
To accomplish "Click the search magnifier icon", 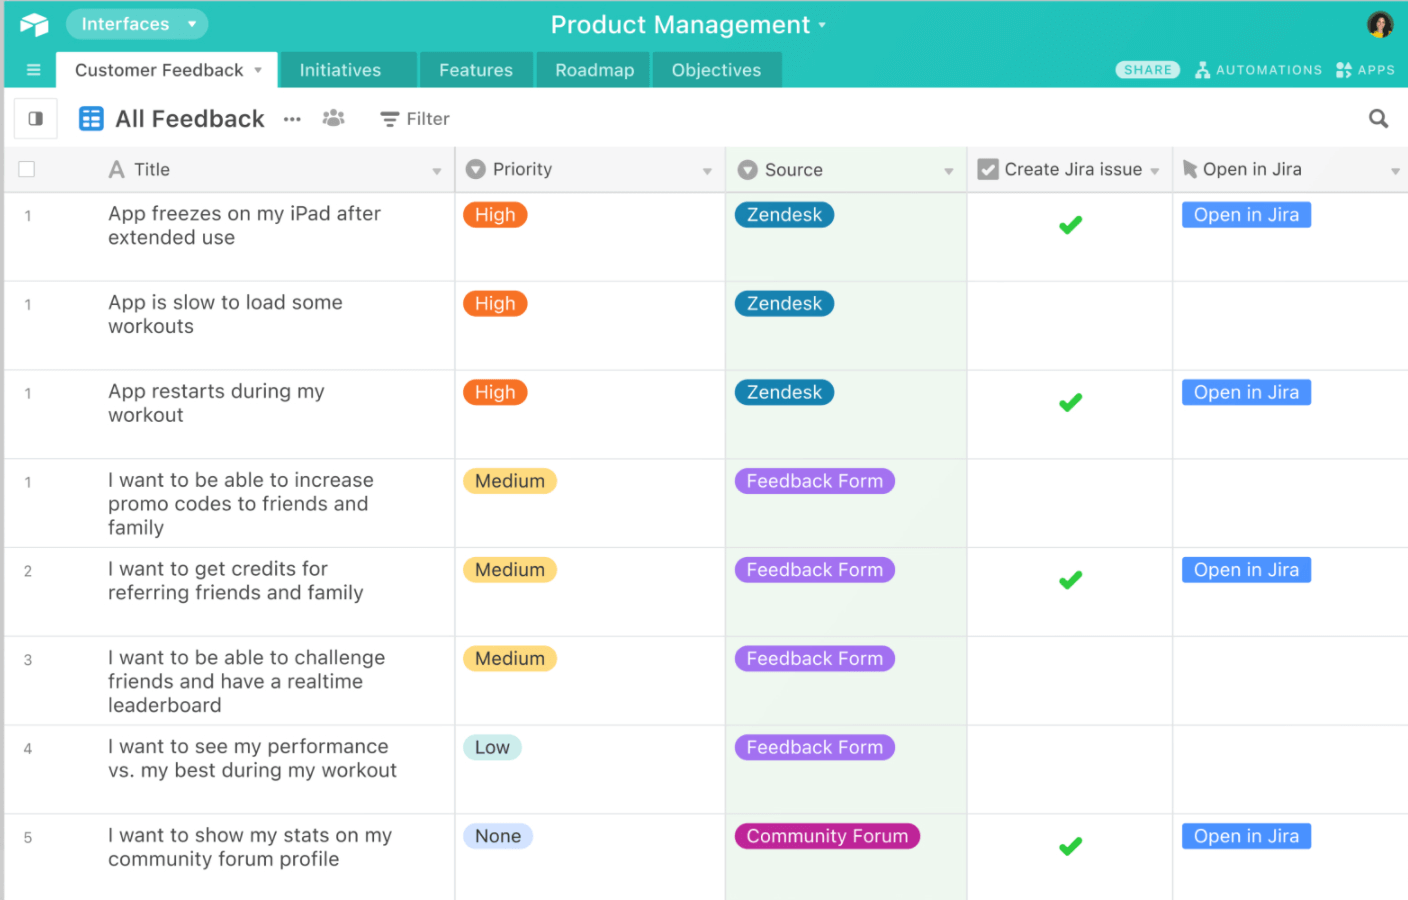I will pyautogui.click(x=1378, y=119).
